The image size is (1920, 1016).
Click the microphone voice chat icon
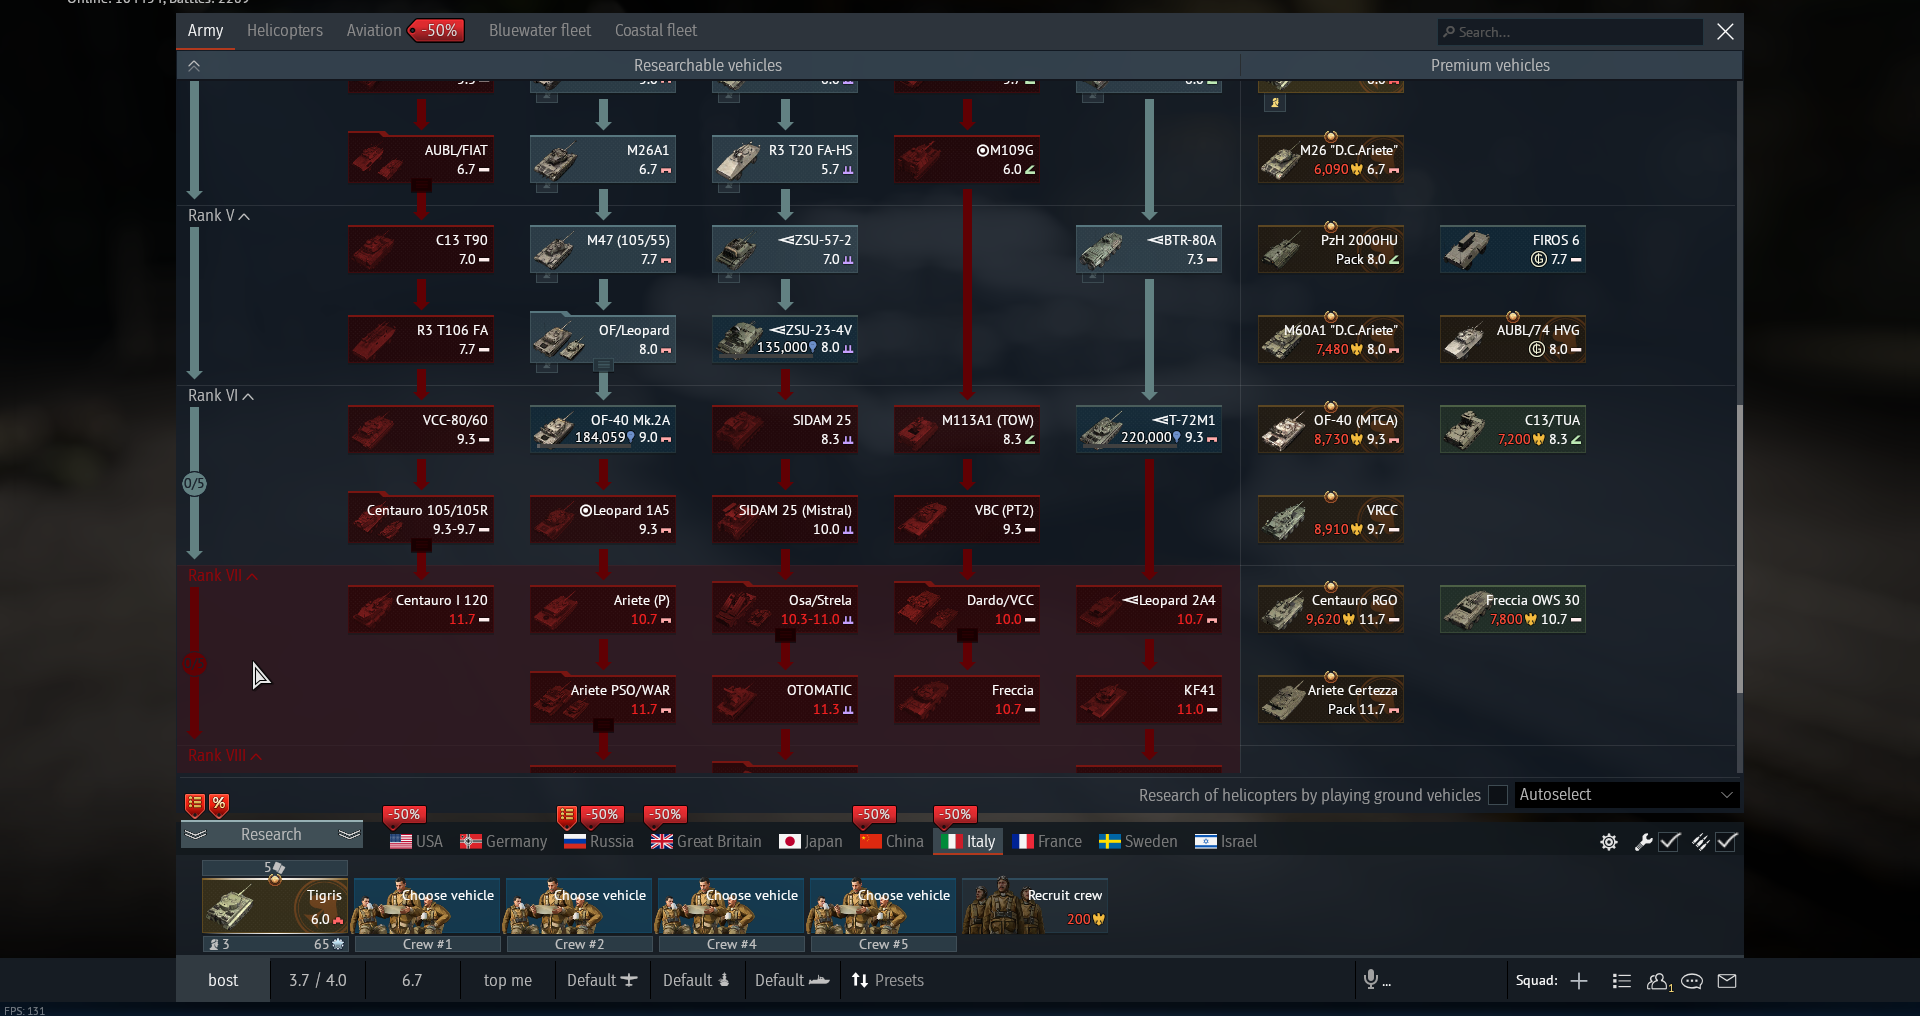(1371, 980)
